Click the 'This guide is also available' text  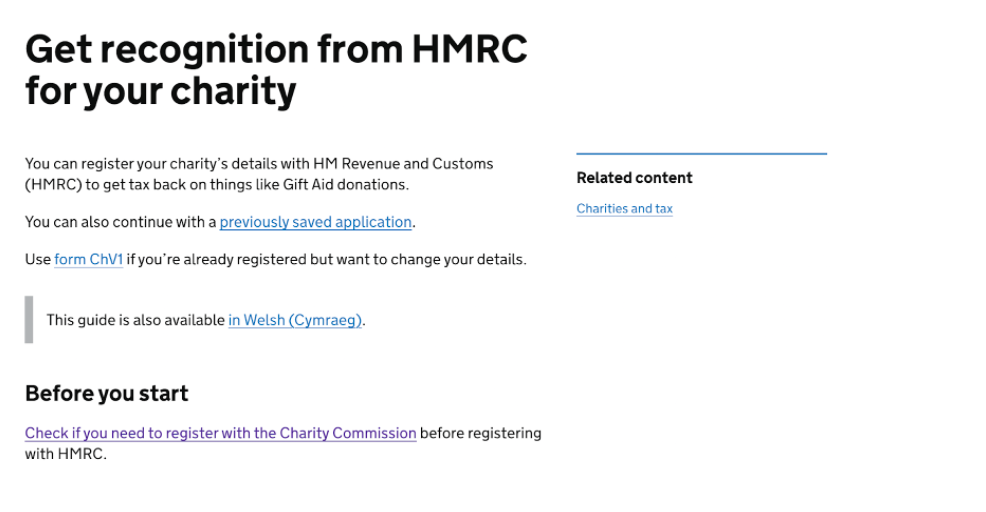[135, 321]
